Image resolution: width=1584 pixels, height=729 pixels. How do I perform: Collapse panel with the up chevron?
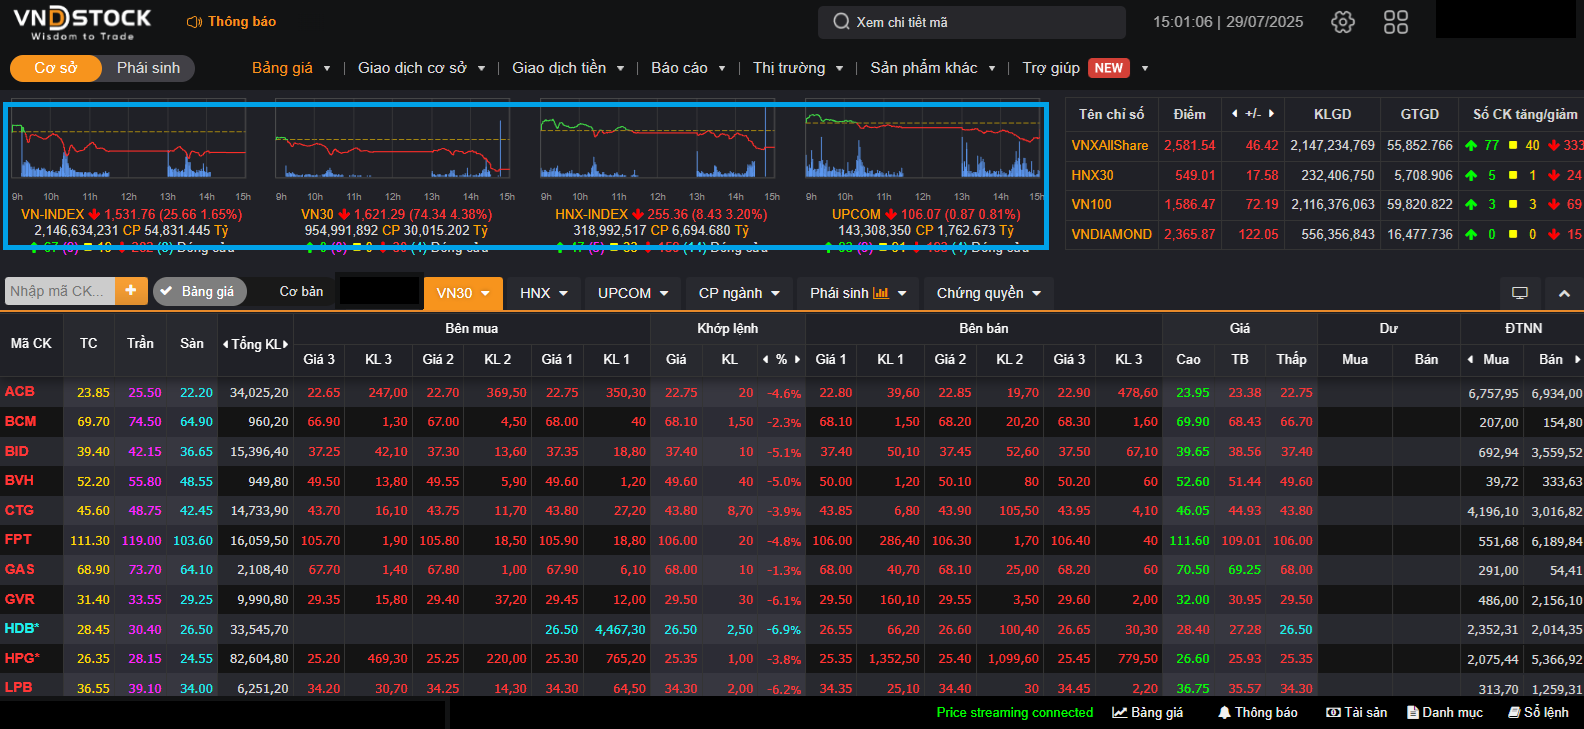(x=1564, y=293)
